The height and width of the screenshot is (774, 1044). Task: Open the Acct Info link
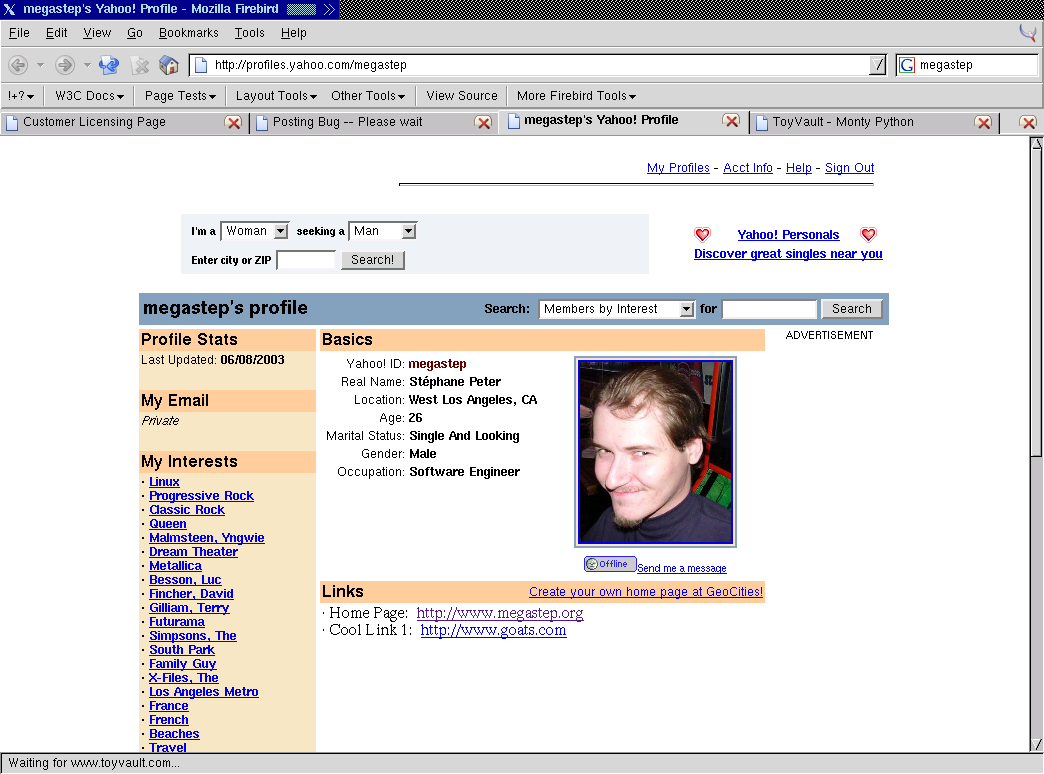pos(748,168)
